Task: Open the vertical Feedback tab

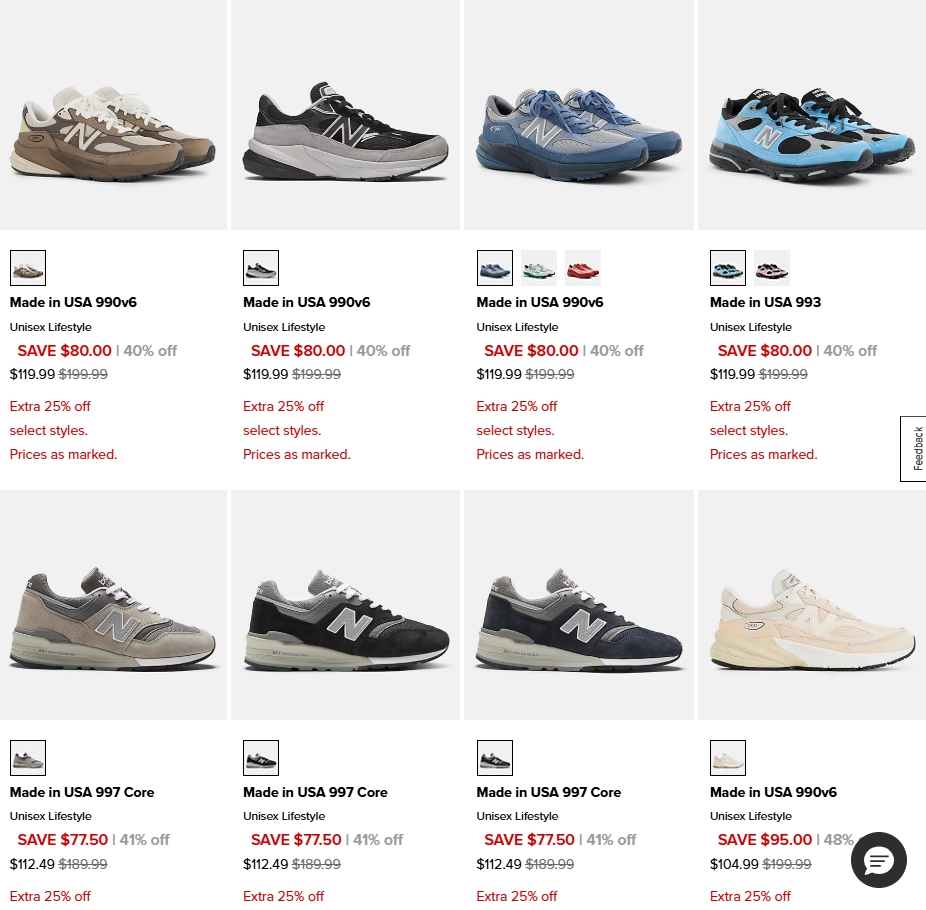Action: 914,449
